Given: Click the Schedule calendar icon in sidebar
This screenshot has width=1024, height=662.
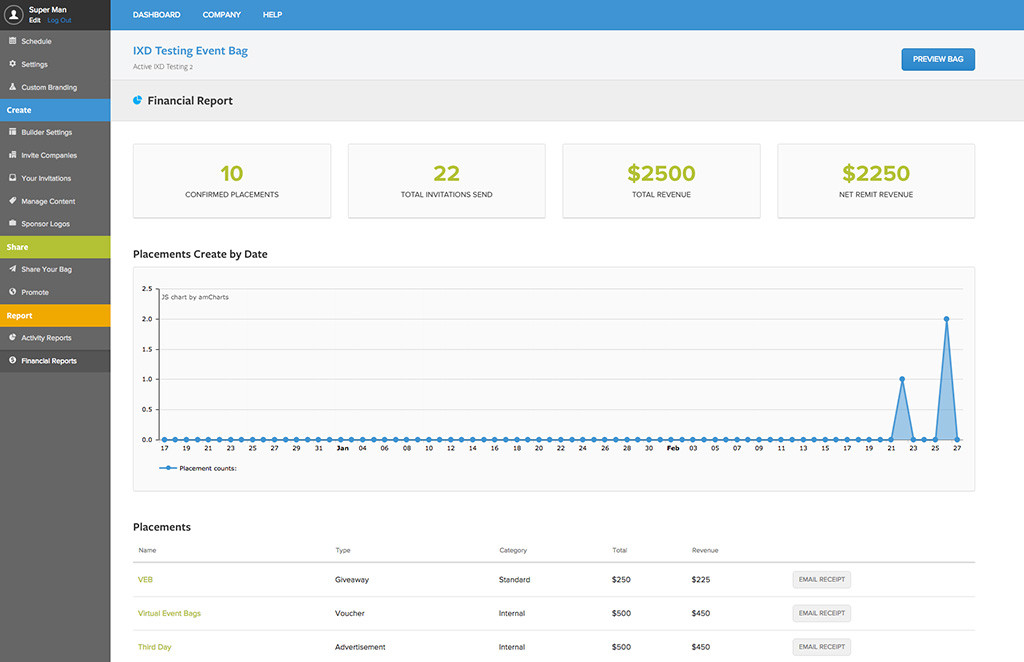Looking at the screenshot, I should coord(12,40).
